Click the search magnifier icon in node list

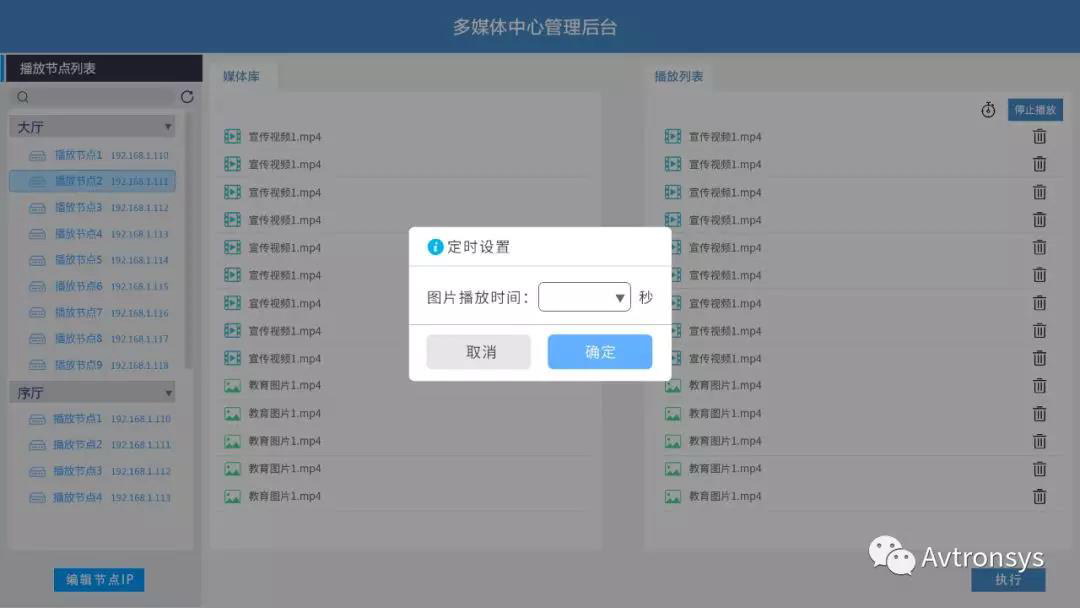[x=23, y=97]
